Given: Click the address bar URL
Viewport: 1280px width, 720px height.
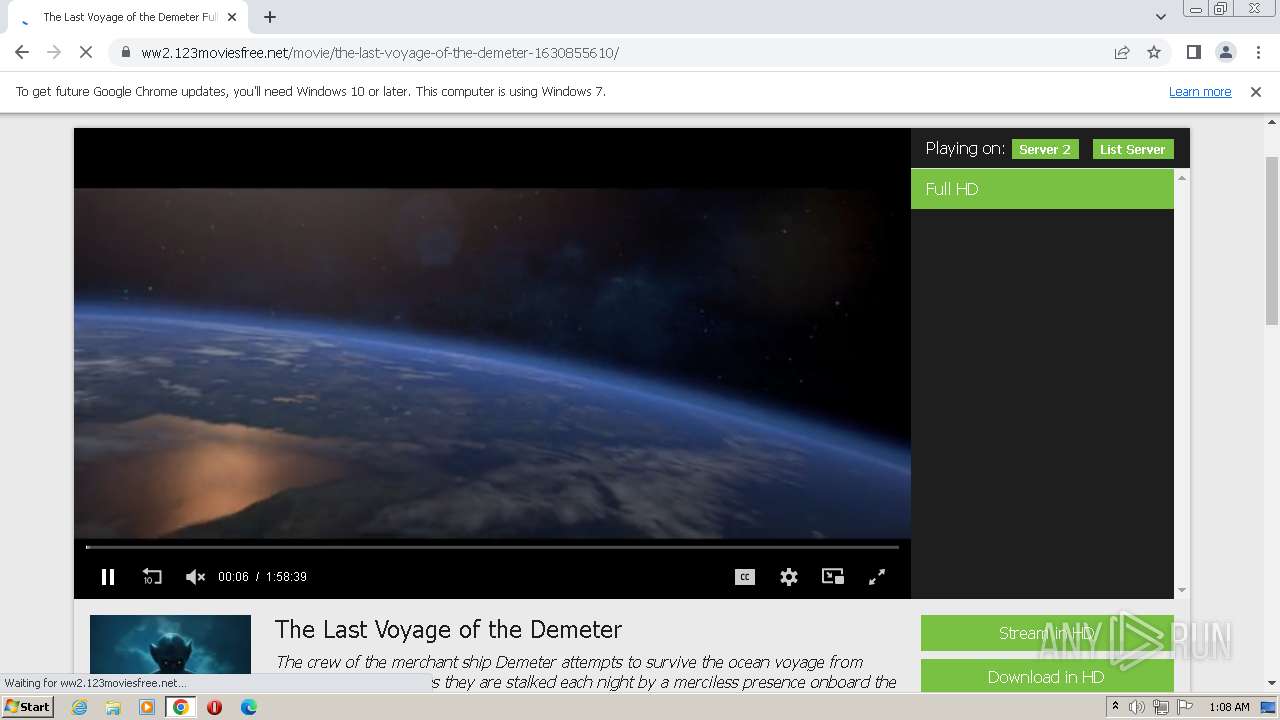Looking at the screenshot, I should pyautogui.click(x=380, y=53).
